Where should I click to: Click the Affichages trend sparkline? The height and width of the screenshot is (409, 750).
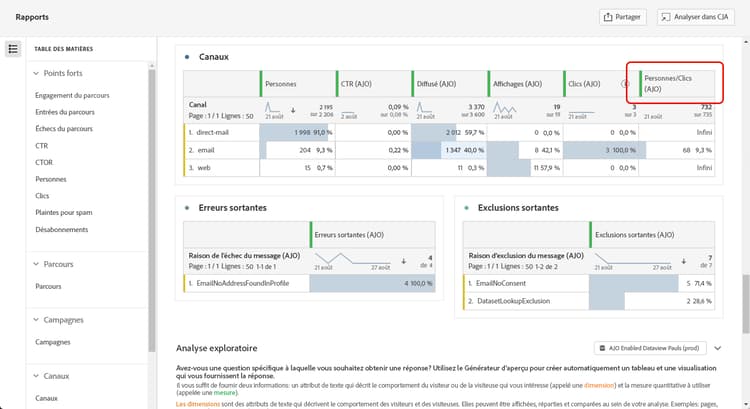[504, 107]
